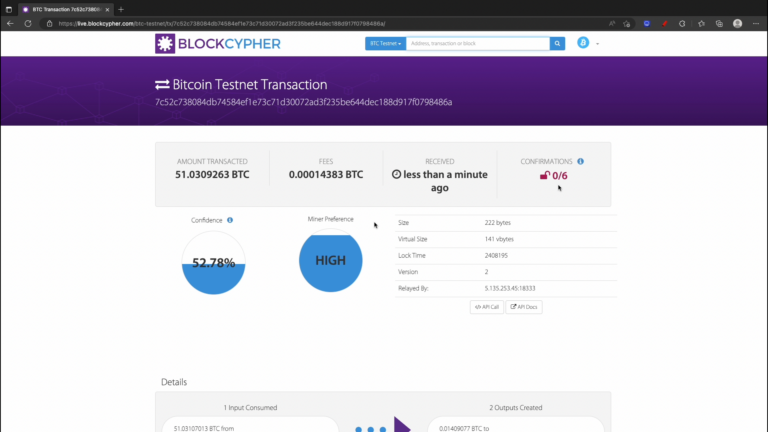Click the HIGH miner preference circle
768x432 pixels.
pyautogui.click(x=331, y=261)
